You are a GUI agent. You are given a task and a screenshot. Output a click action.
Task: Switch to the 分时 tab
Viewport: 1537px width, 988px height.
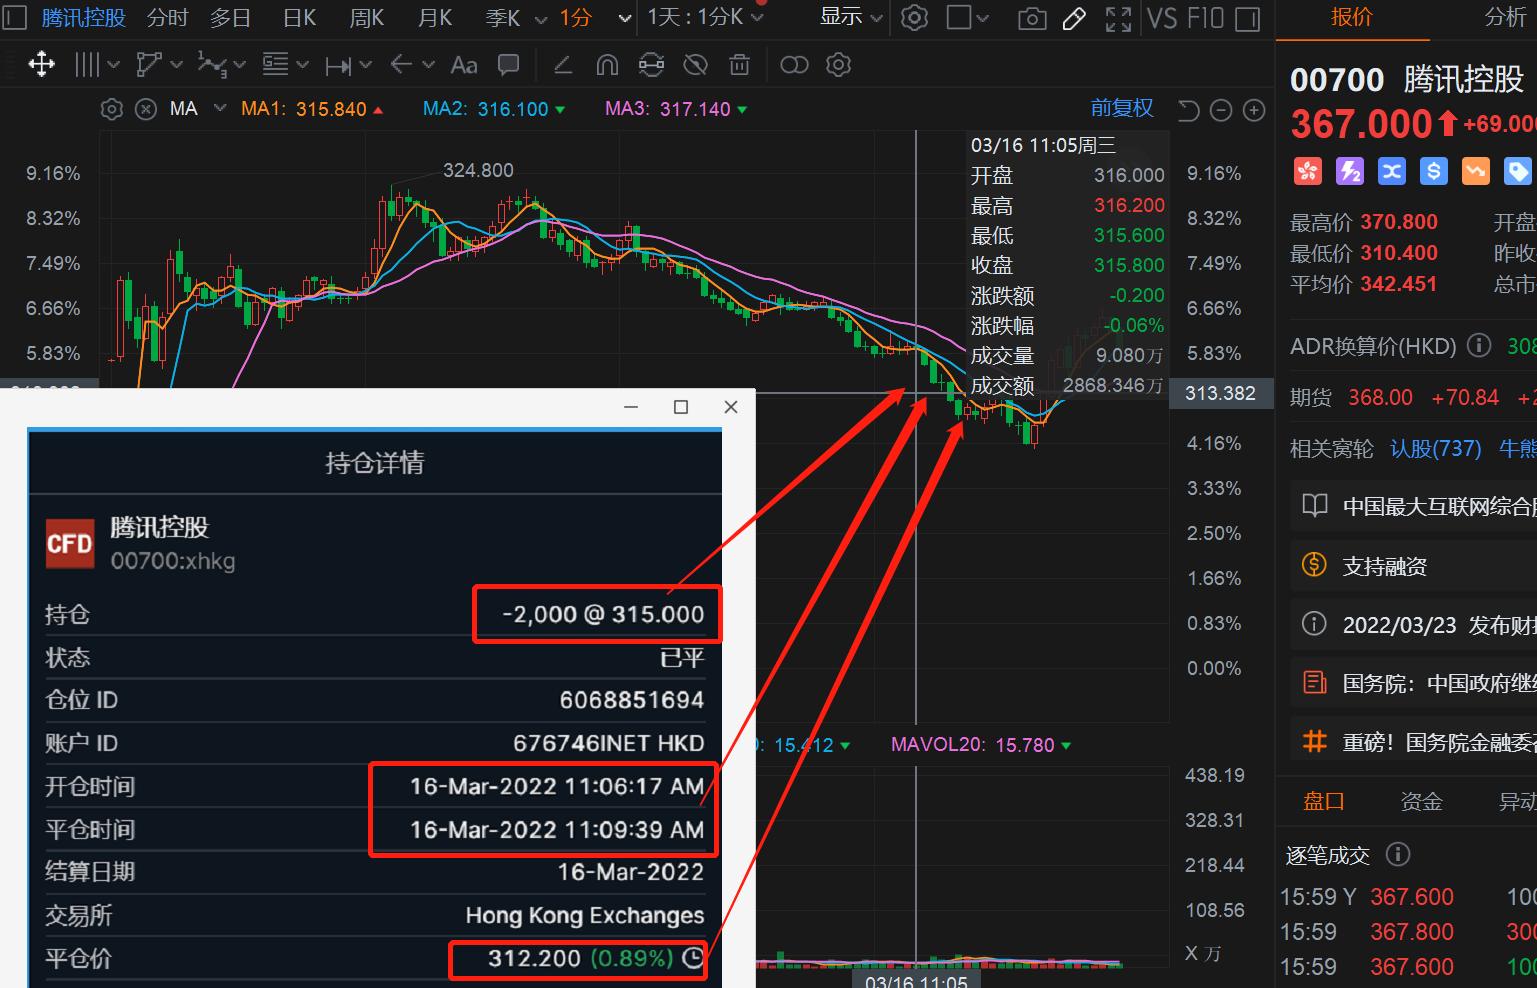[166, 18]
